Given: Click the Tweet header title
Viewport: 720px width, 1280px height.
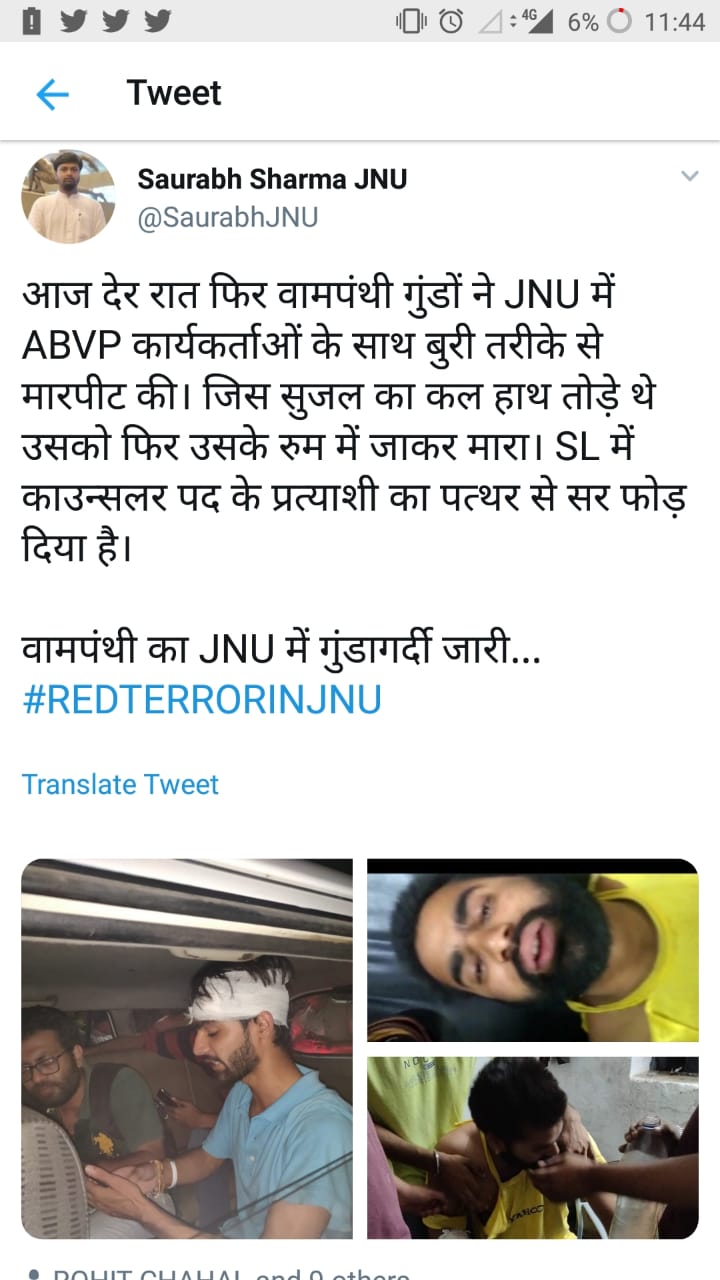Looking at the screenshot, I should pyautogui.click(x=174, y=93).
